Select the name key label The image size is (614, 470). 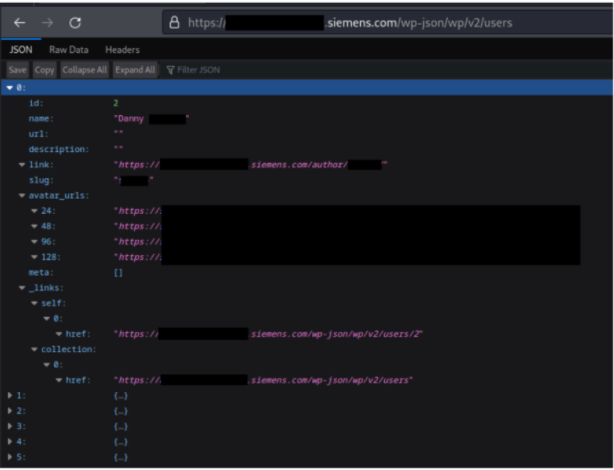[x=41, y=119]
